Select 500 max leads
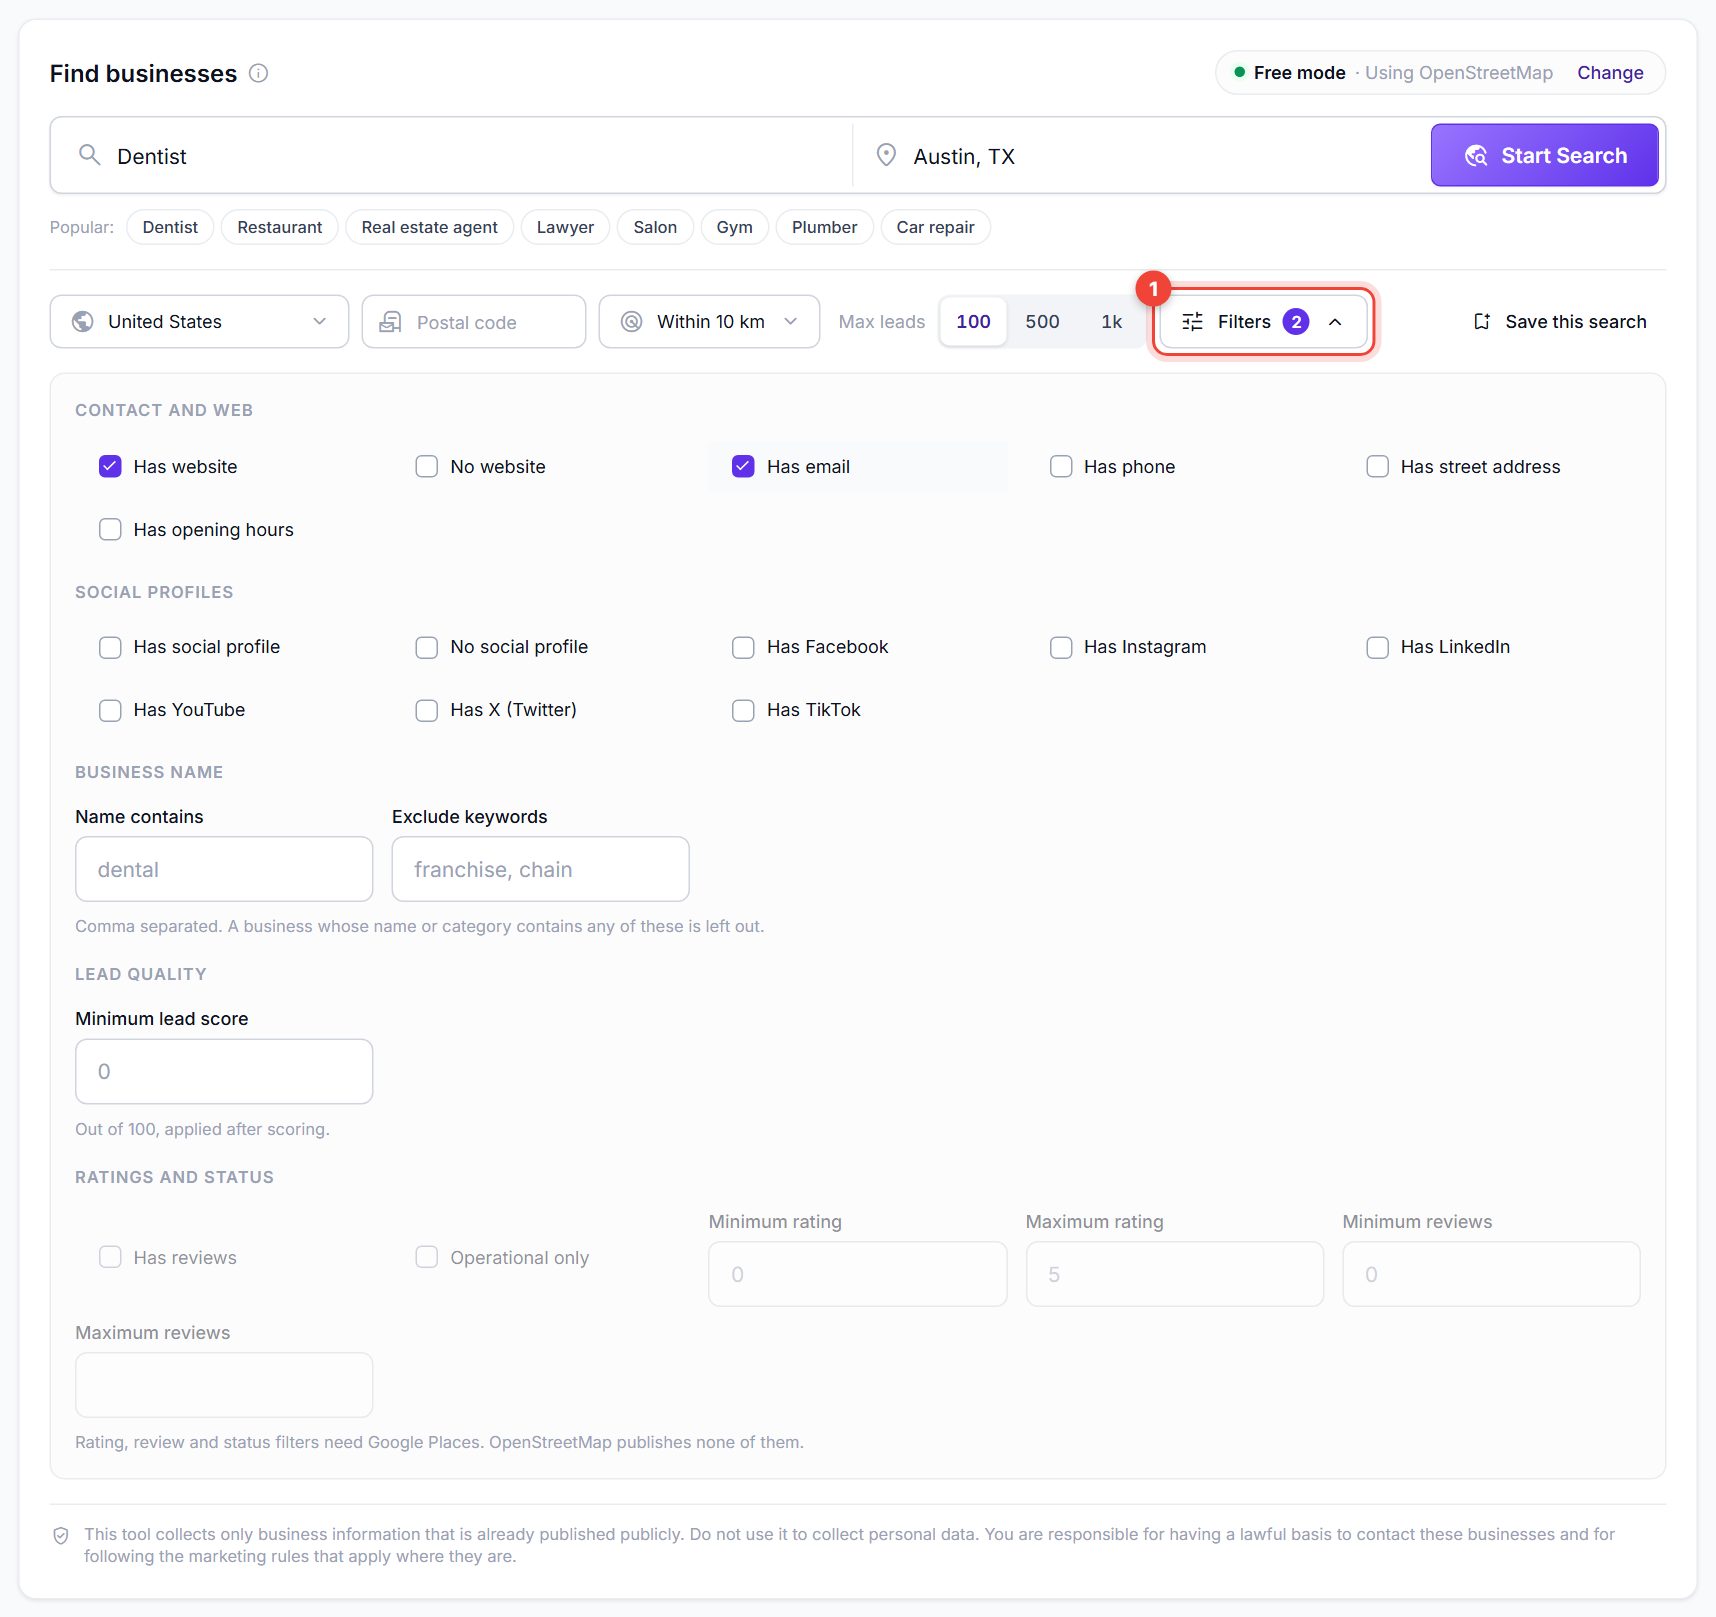Viewport: 1716px width, 1617px height. (1042, 322)
